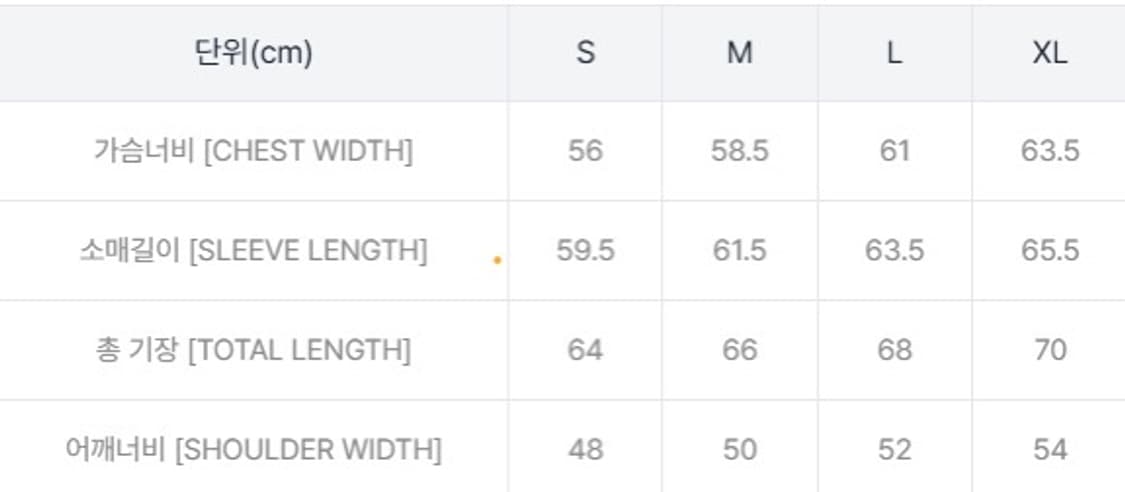Click total length value 64 for S

(x=585, y=350)
